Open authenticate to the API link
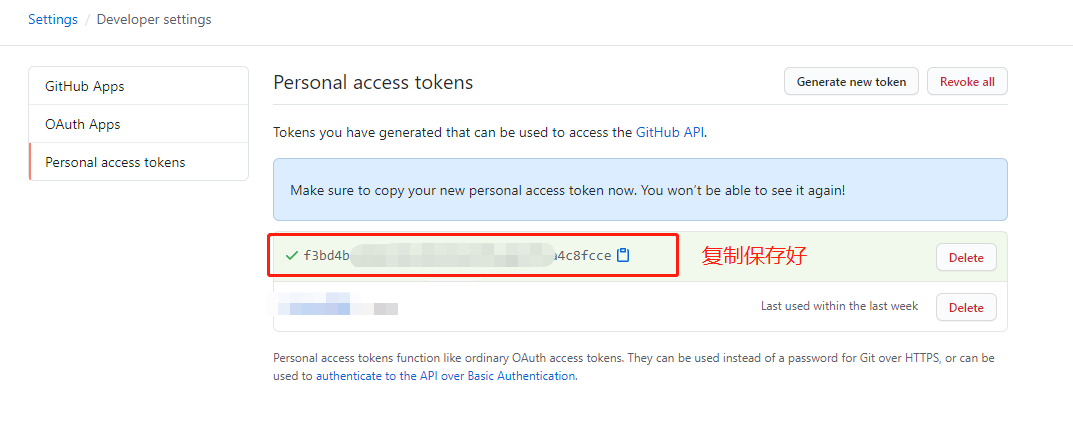 tap(445, 375)
